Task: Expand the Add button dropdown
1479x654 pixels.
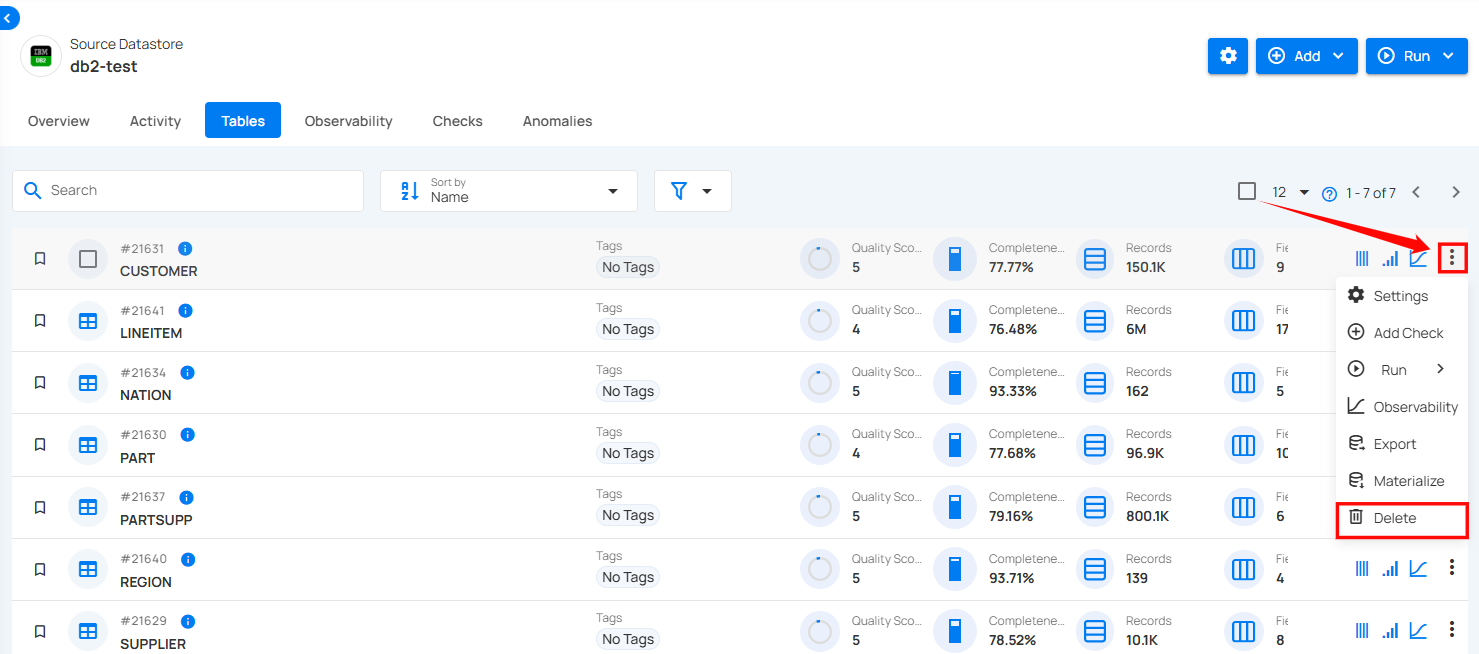Action: click(1306, 56)
